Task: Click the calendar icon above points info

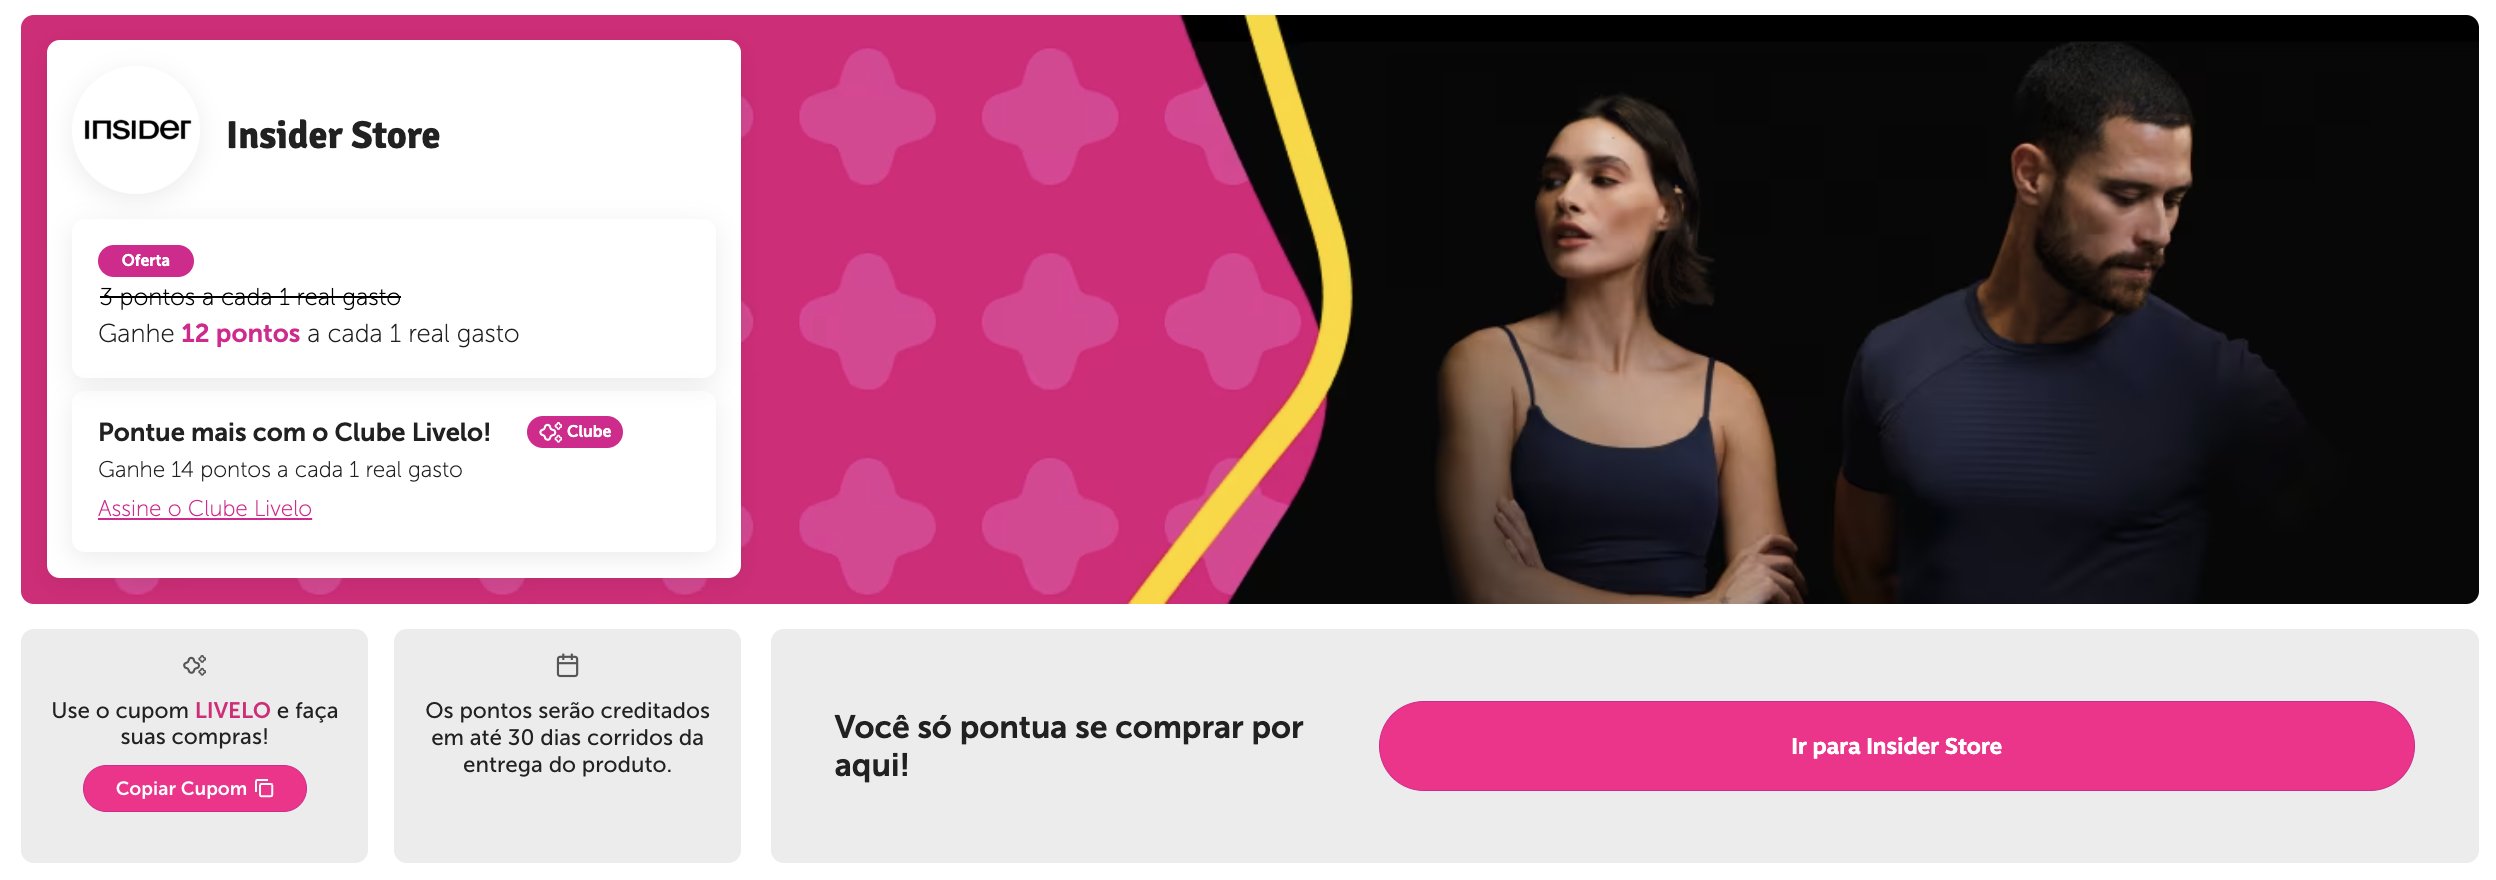Action: (x=567, y=665)
